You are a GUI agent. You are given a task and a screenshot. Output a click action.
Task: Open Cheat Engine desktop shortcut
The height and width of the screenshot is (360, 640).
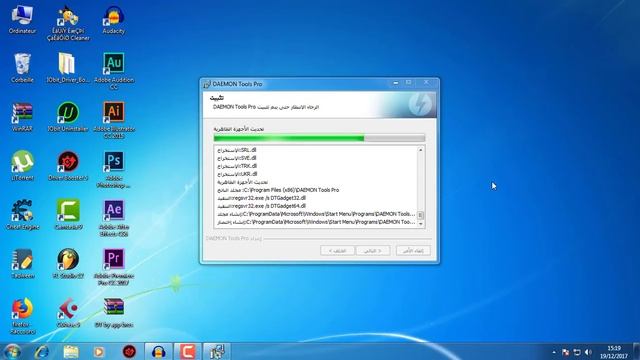pyautogui.click(x=22, y=215)
